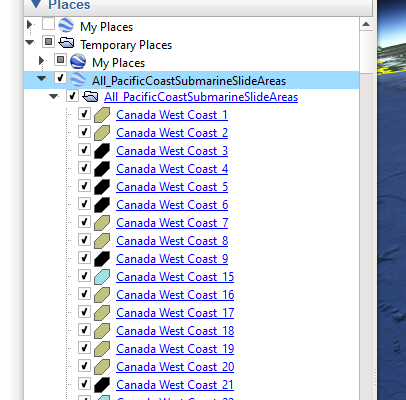
Task: Expand the nested My Places node
Action: (41, 60)
